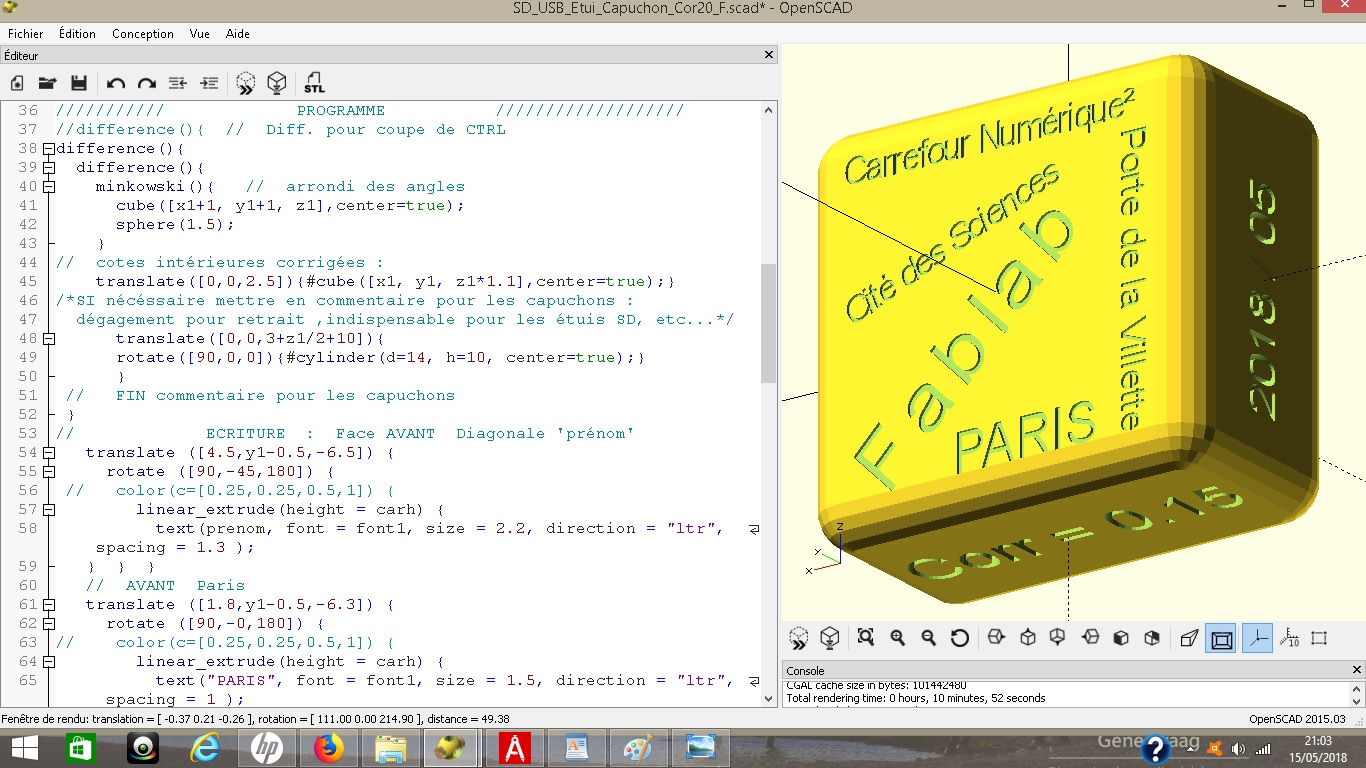The height and width of the screenshot is (768, 1366).
Task: Open the Conception menu
Action: (x=143, y=34)
